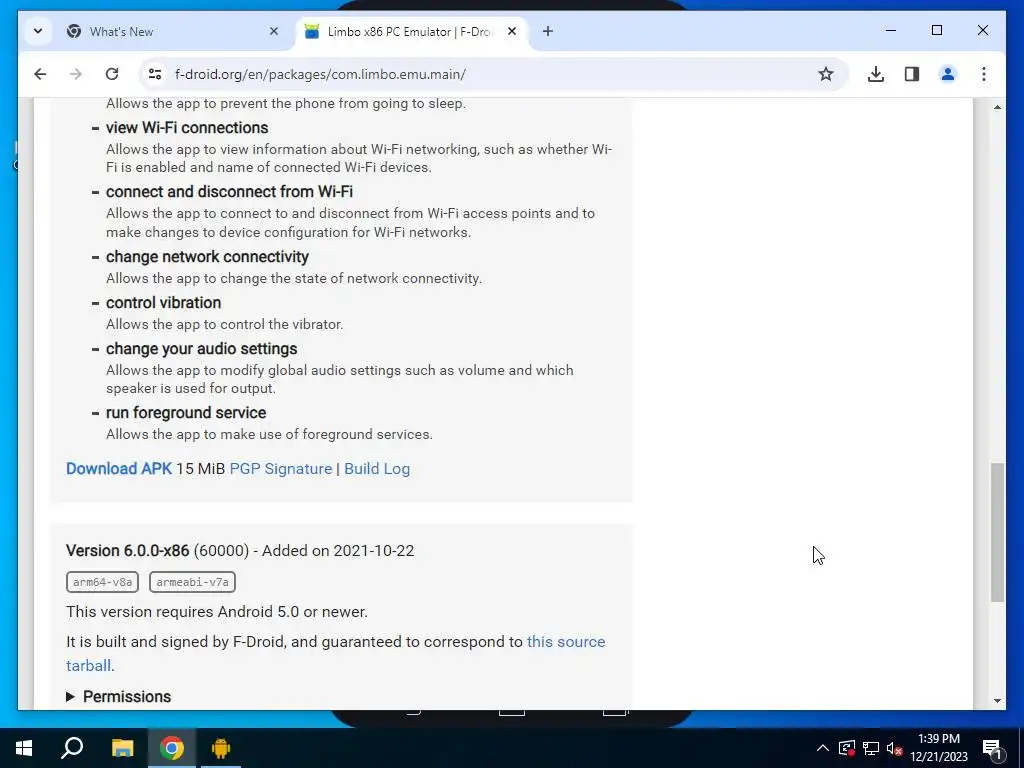Screen dimensions: 1024x768
Task: Click 'change your audio settings' heading
Action: [201, 349]
